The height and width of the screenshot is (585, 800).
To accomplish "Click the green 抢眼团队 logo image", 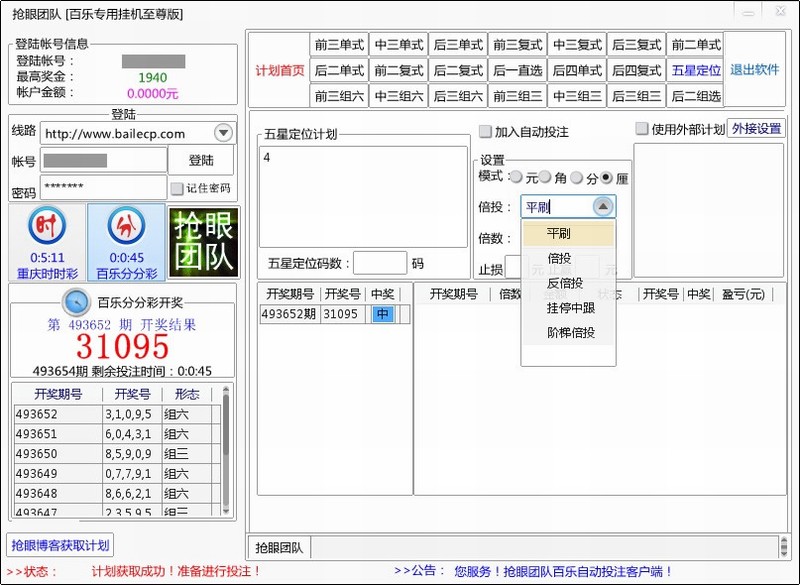I will click(203, 242).
